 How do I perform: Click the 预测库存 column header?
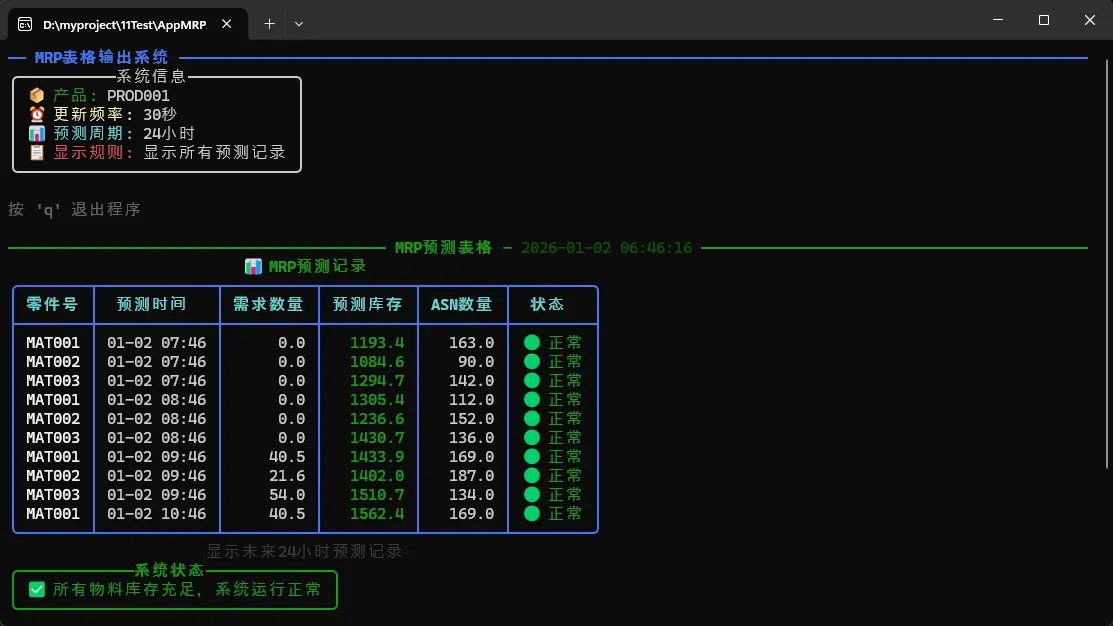point(367,305)
